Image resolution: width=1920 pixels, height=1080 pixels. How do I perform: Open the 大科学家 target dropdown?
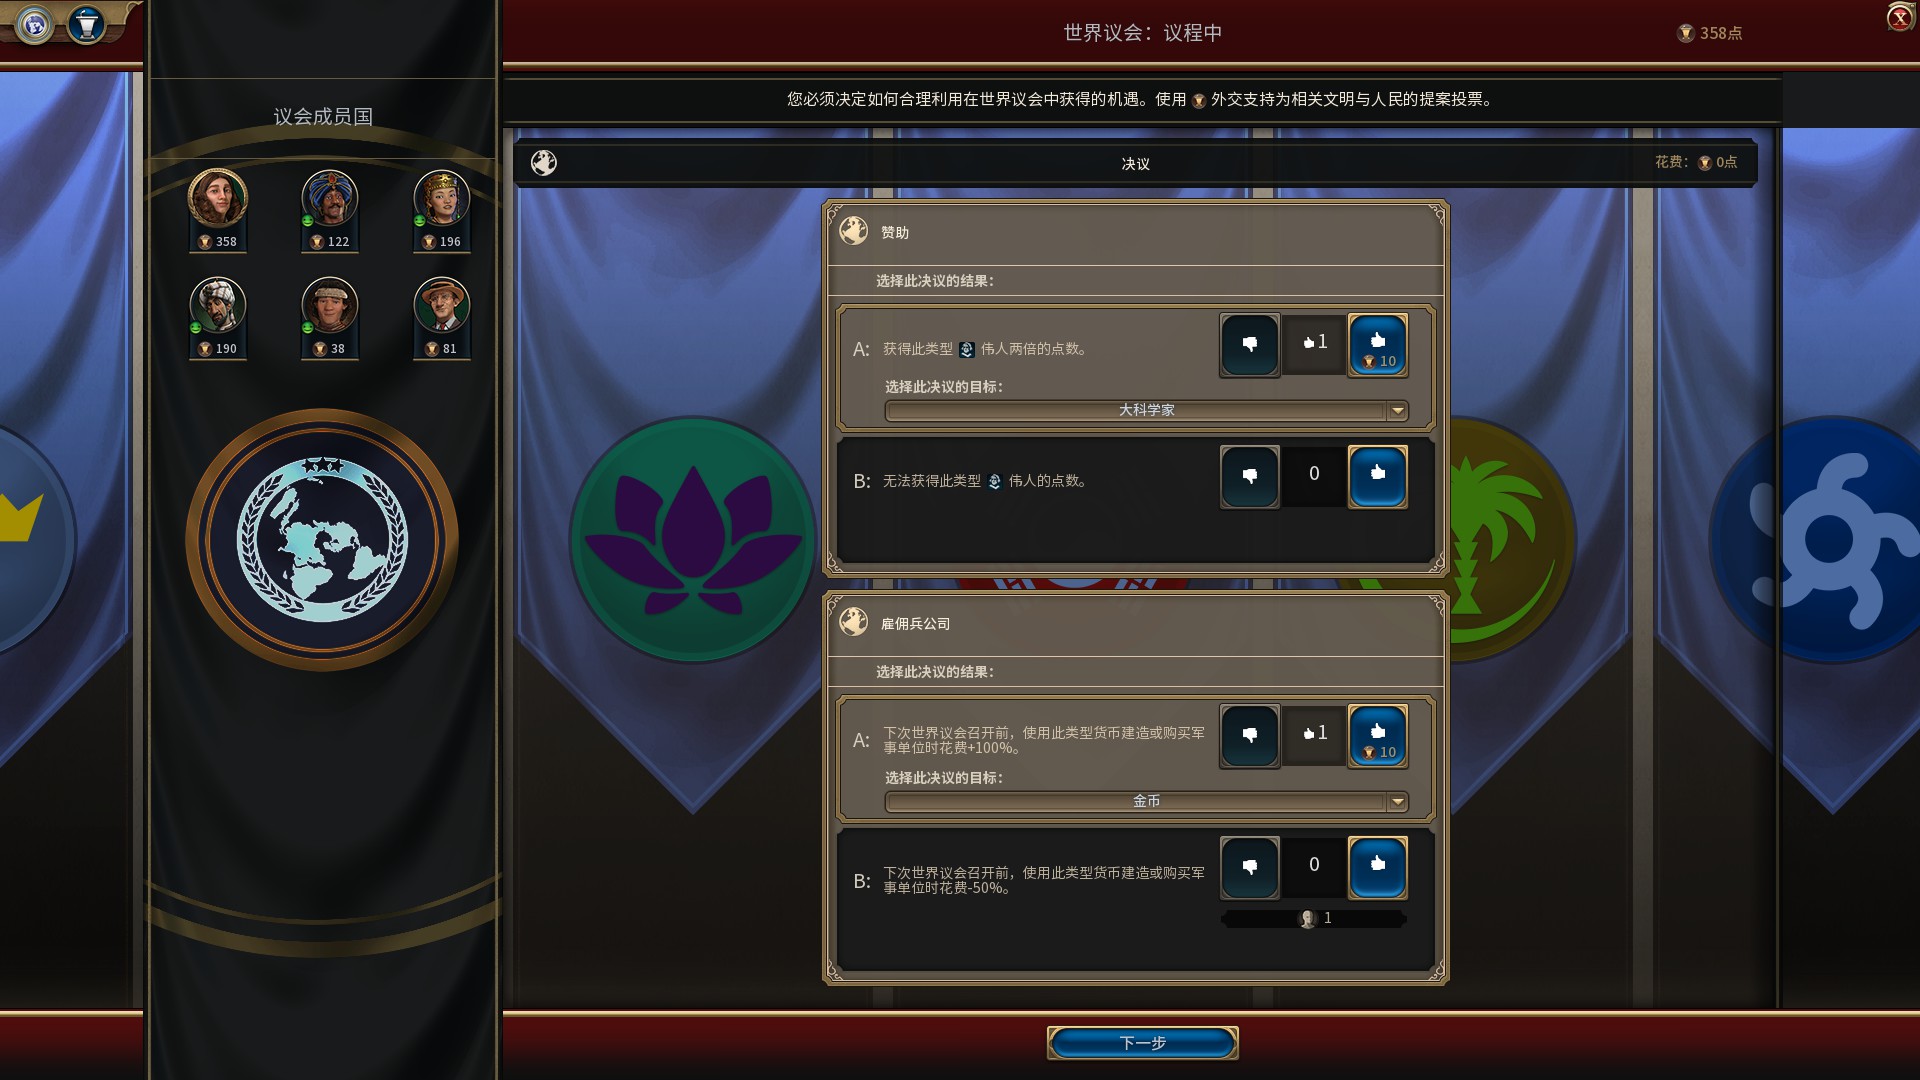1146,410
